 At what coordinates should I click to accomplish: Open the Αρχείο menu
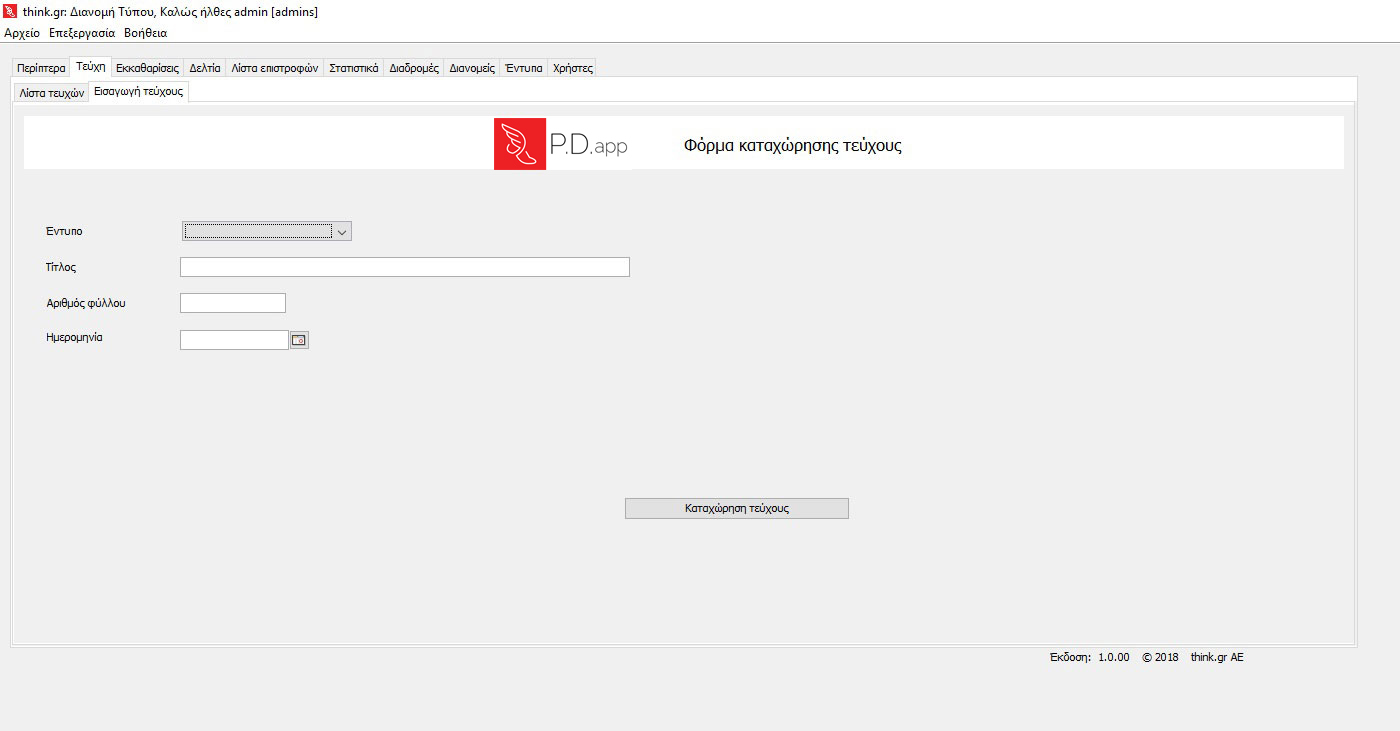point(22,33)
